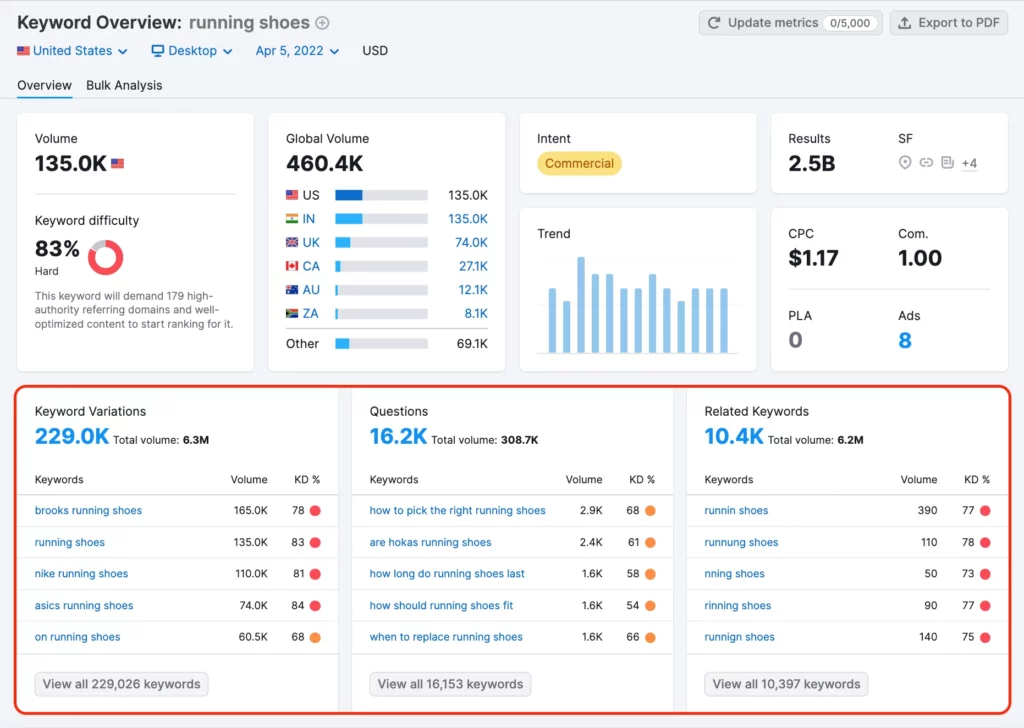Click the $1.17 CPC value
Screen dimensions: 1024x728
813,258
